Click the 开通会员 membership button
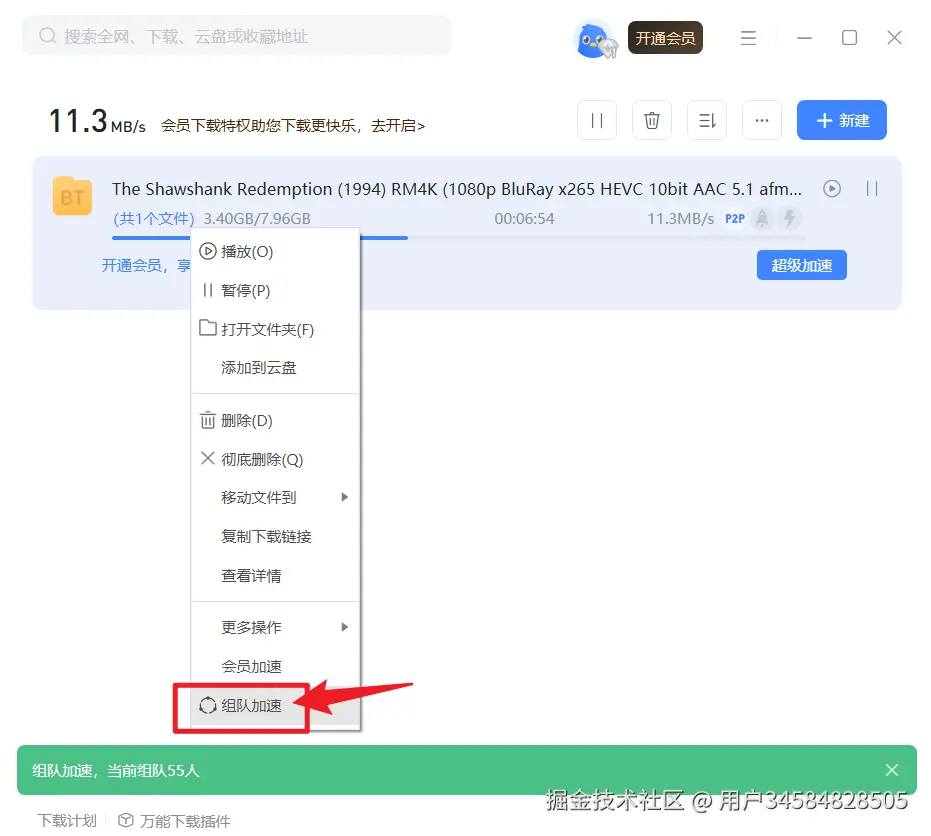 pyautogui.click(x=665, y=38)
